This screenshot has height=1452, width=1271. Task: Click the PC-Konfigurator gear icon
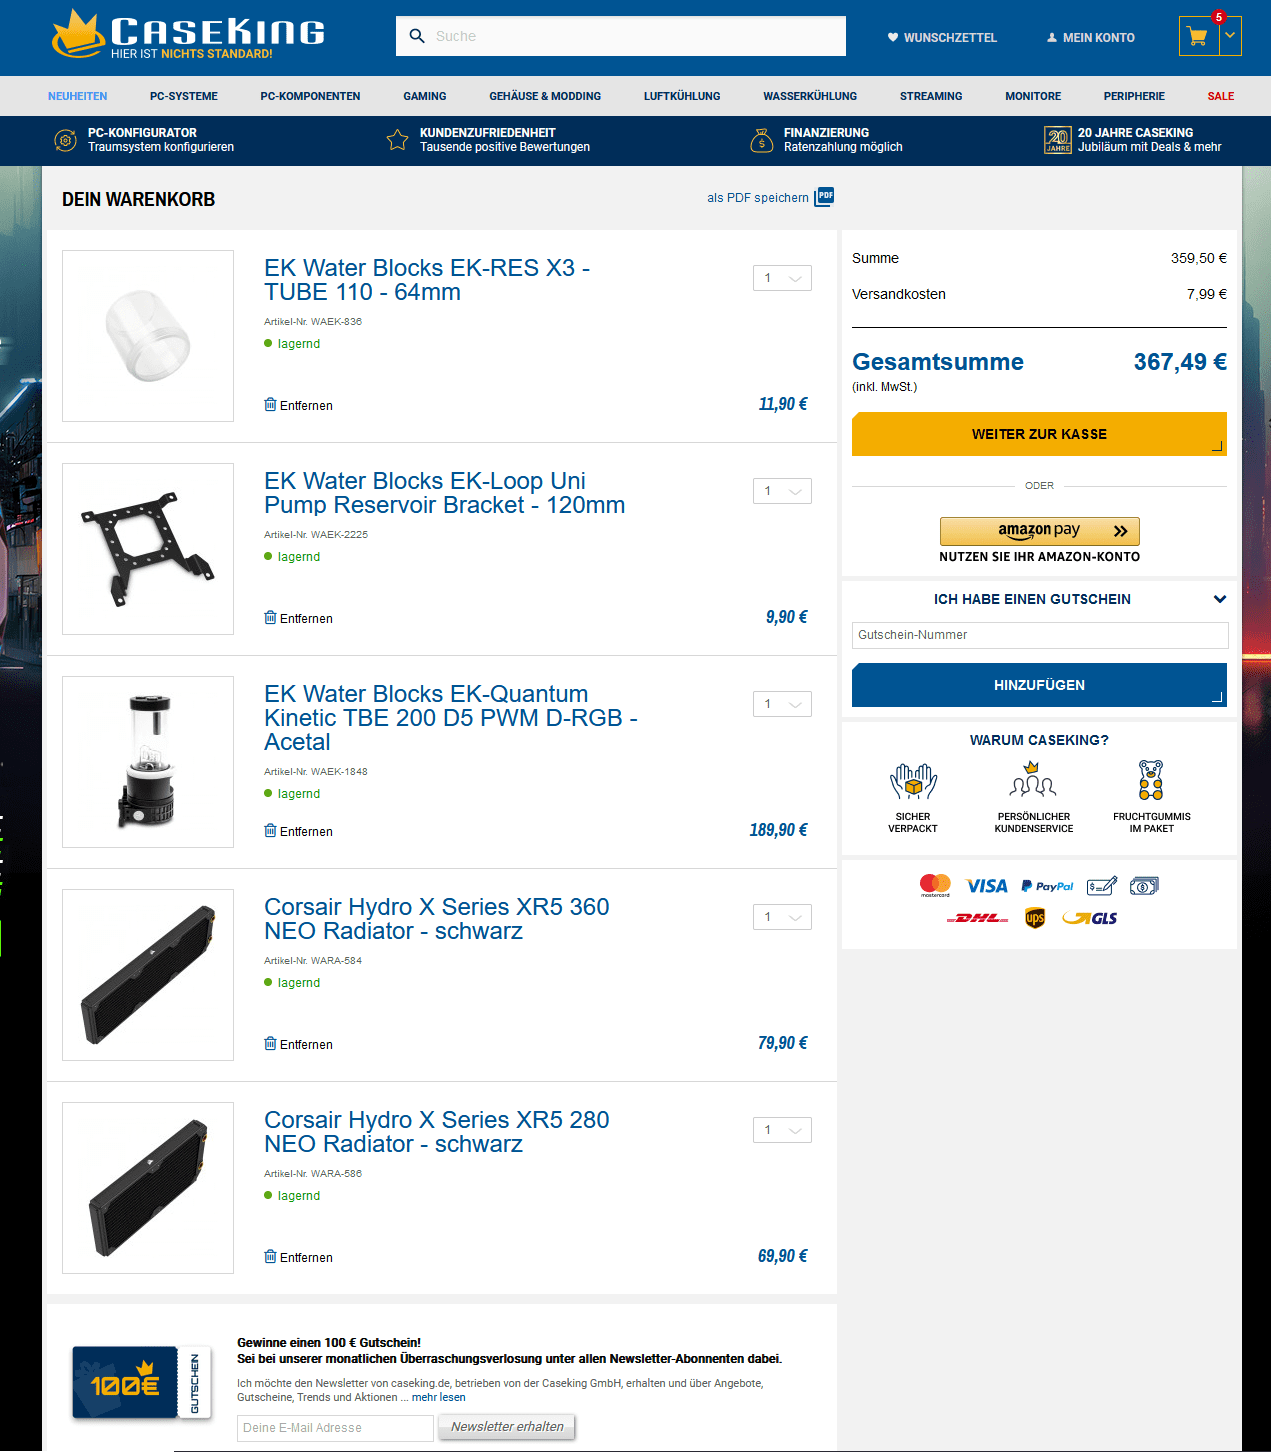pos(65,140)
